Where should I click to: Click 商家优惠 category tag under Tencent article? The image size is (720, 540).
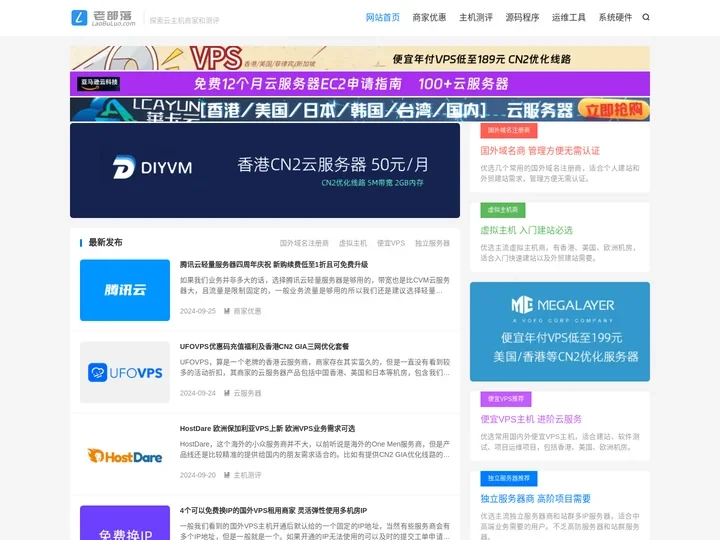(247, 311)
